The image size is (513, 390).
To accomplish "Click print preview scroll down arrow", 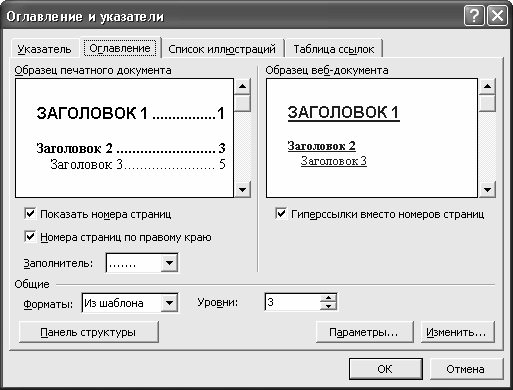I will (x=242, y=190).
